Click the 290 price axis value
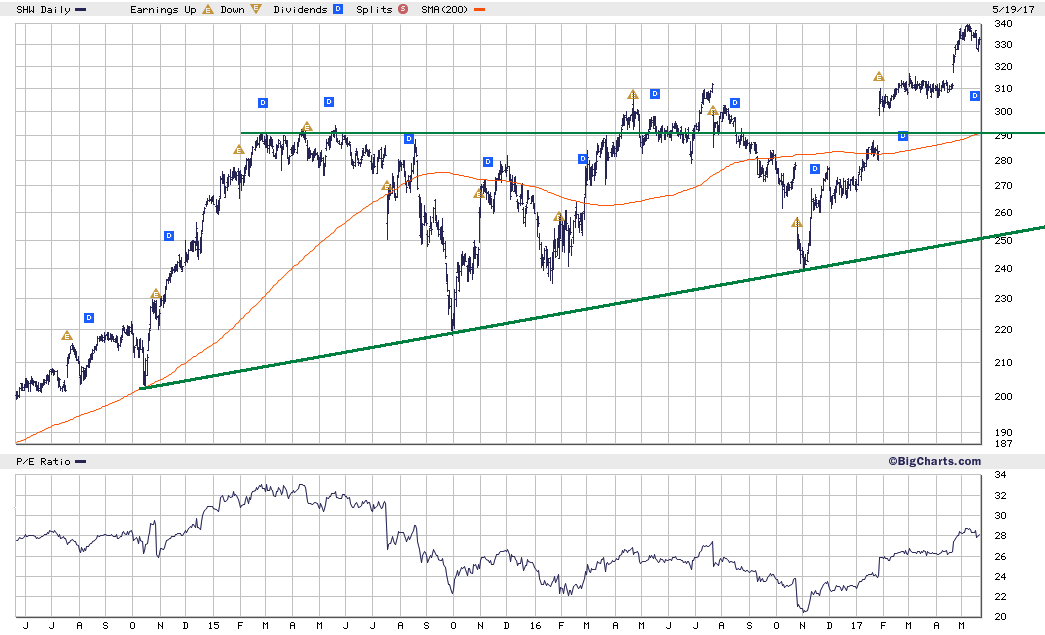1045x635 pixels. coord(1003,135)
